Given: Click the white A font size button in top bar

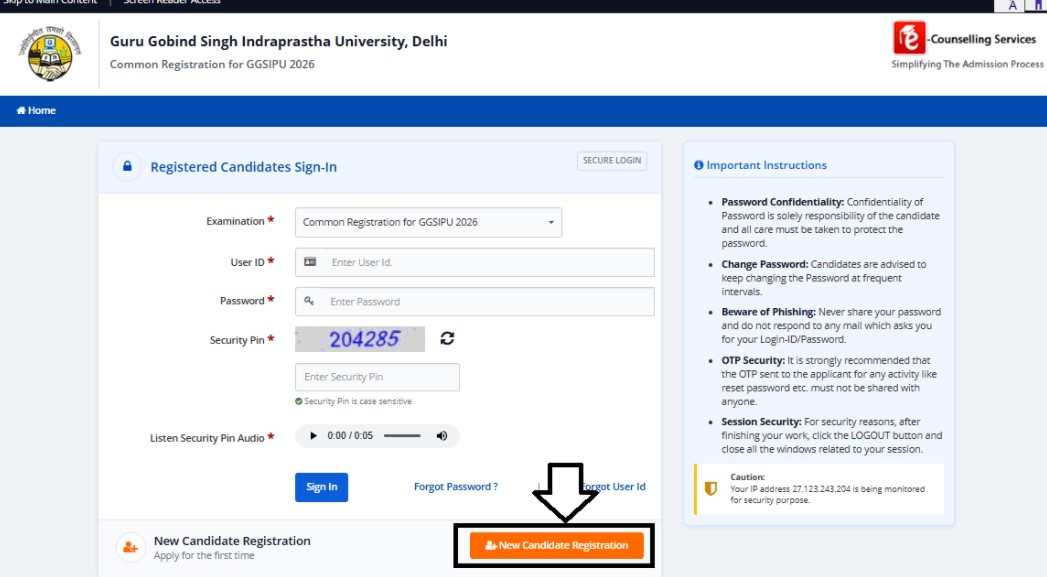Looking at the screenshot, I should point(1012,5).
